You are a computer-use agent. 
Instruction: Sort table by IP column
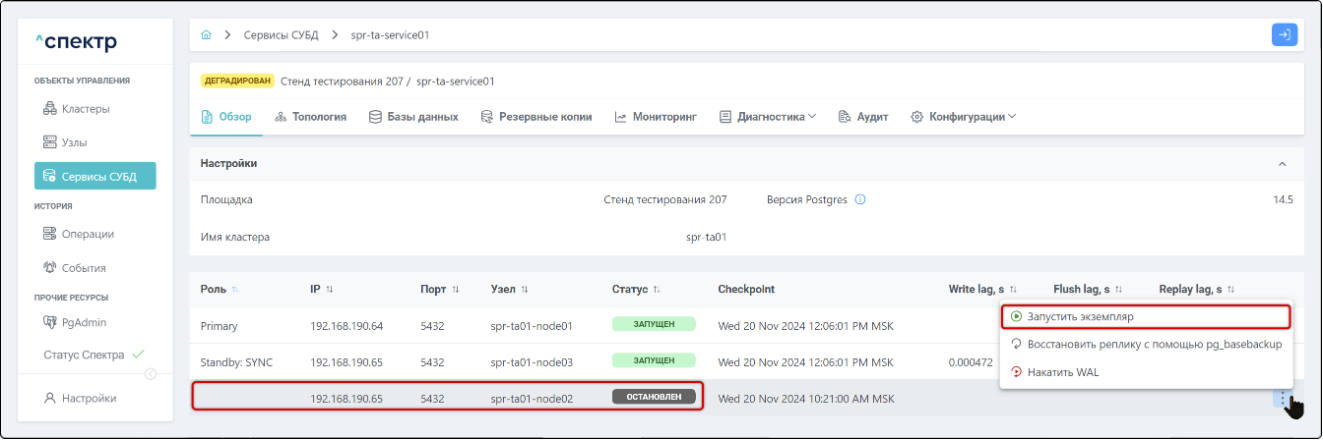pos(329,290)
